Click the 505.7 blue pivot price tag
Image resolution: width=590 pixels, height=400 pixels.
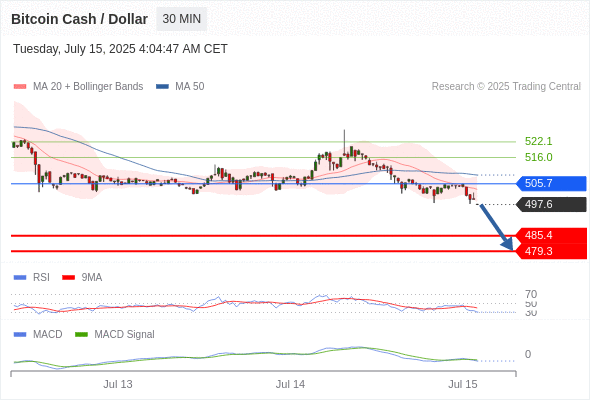pyautogui.click(x=551, y=183)
